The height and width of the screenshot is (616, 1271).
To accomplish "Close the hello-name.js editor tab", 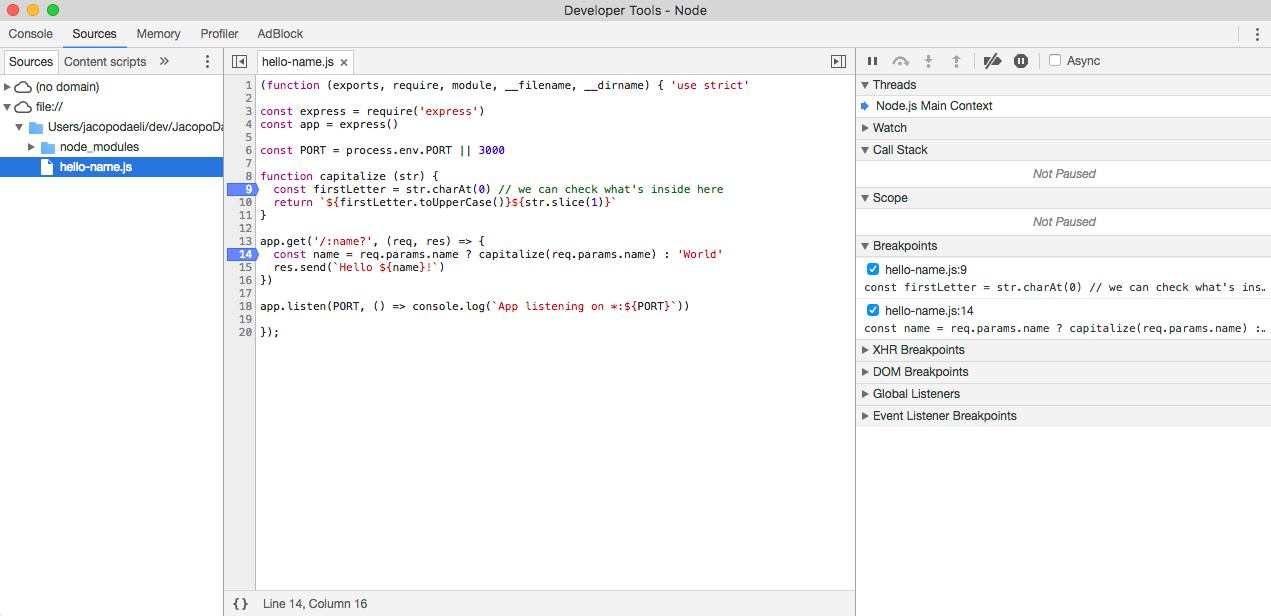I will (344, 62).
